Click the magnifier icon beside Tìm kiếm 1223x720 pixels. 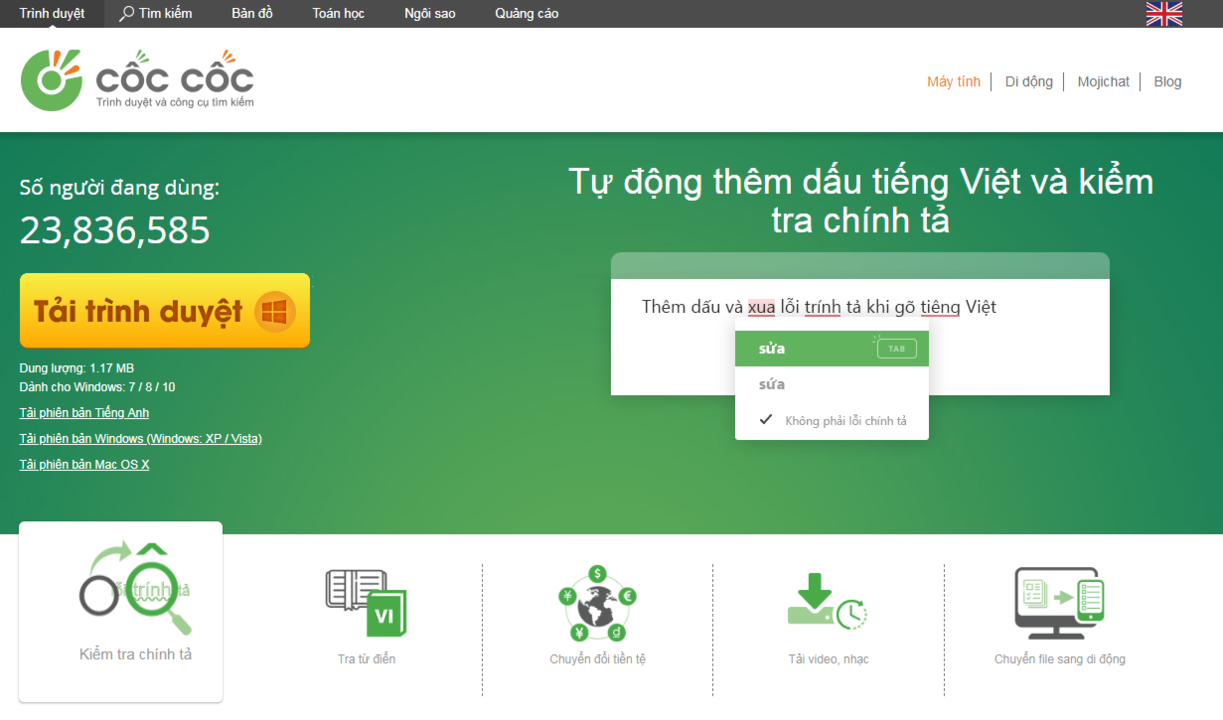pyautogui.click(x=126, y=14)
